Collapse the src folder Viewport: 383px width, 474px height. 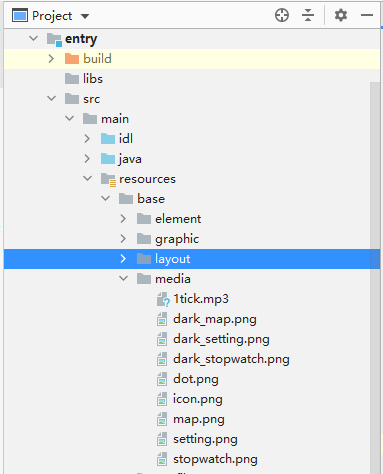(x=52, y=98)
